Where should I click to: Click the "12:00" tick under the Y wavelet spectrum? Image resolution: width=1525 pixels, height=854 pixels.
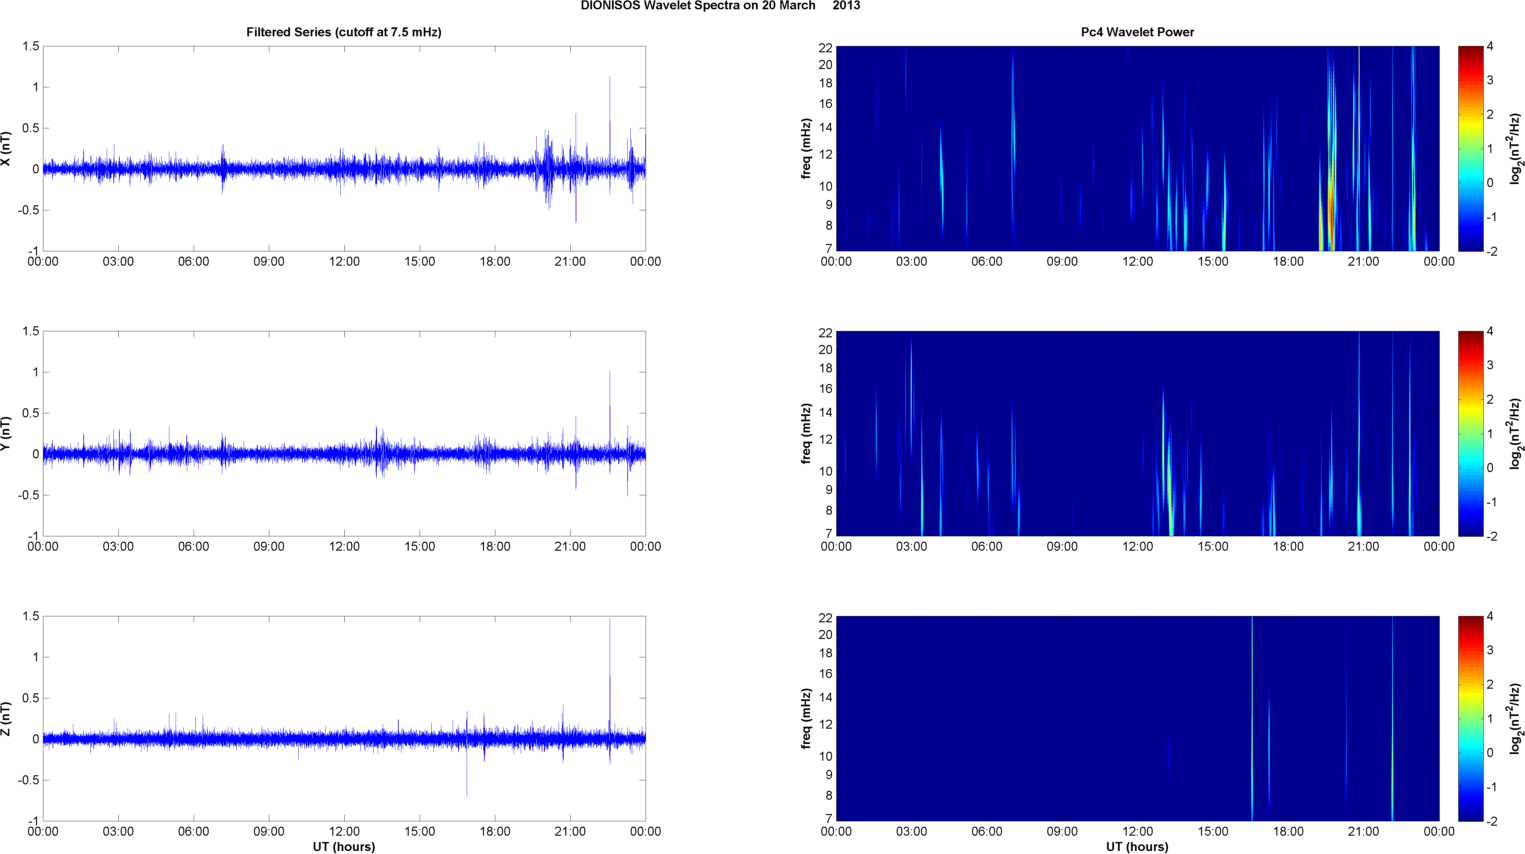pos(1137,547)
